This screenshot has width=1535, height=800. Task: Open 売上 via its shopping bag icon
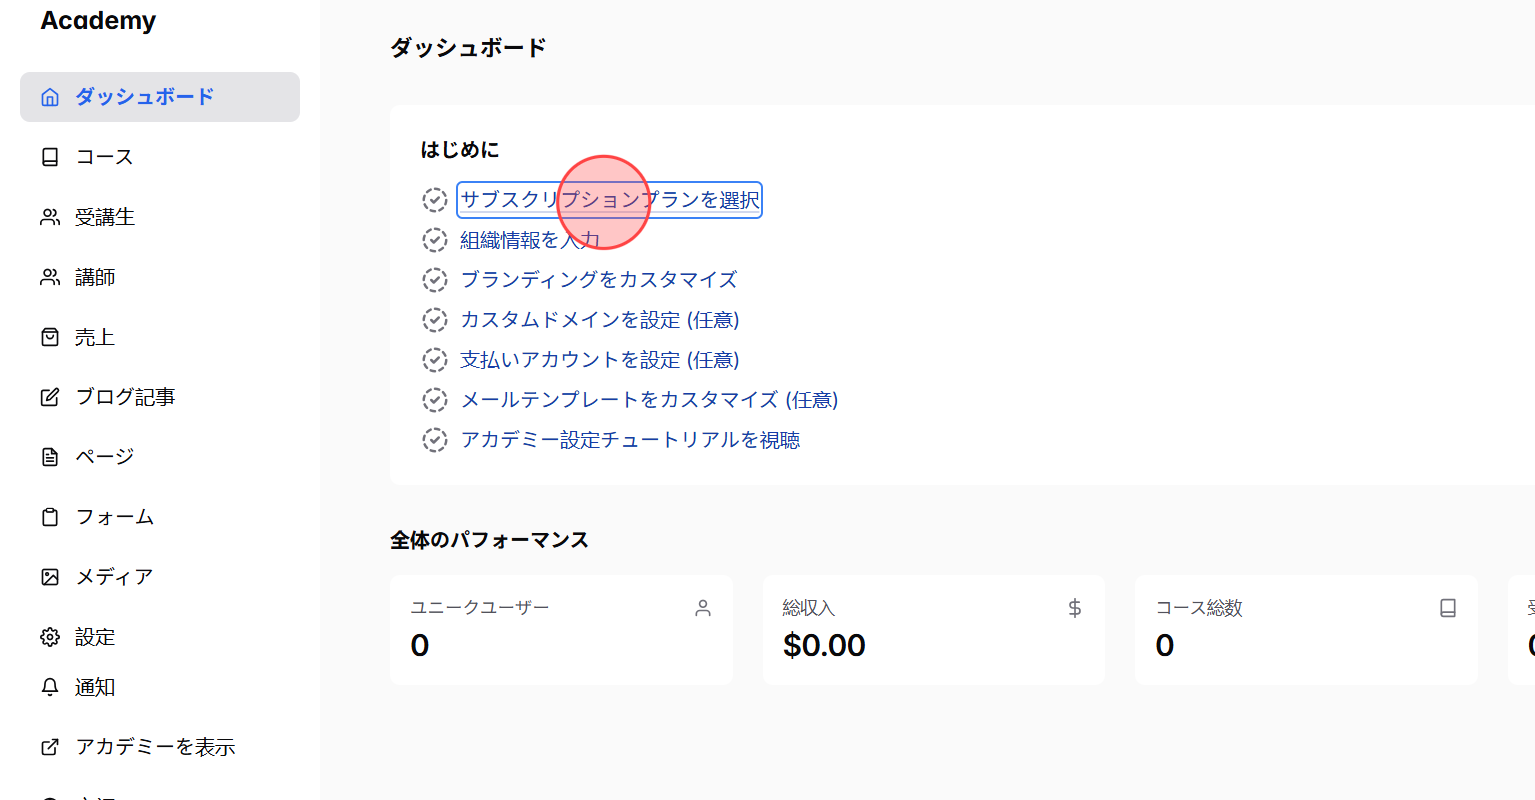[49, 336]
